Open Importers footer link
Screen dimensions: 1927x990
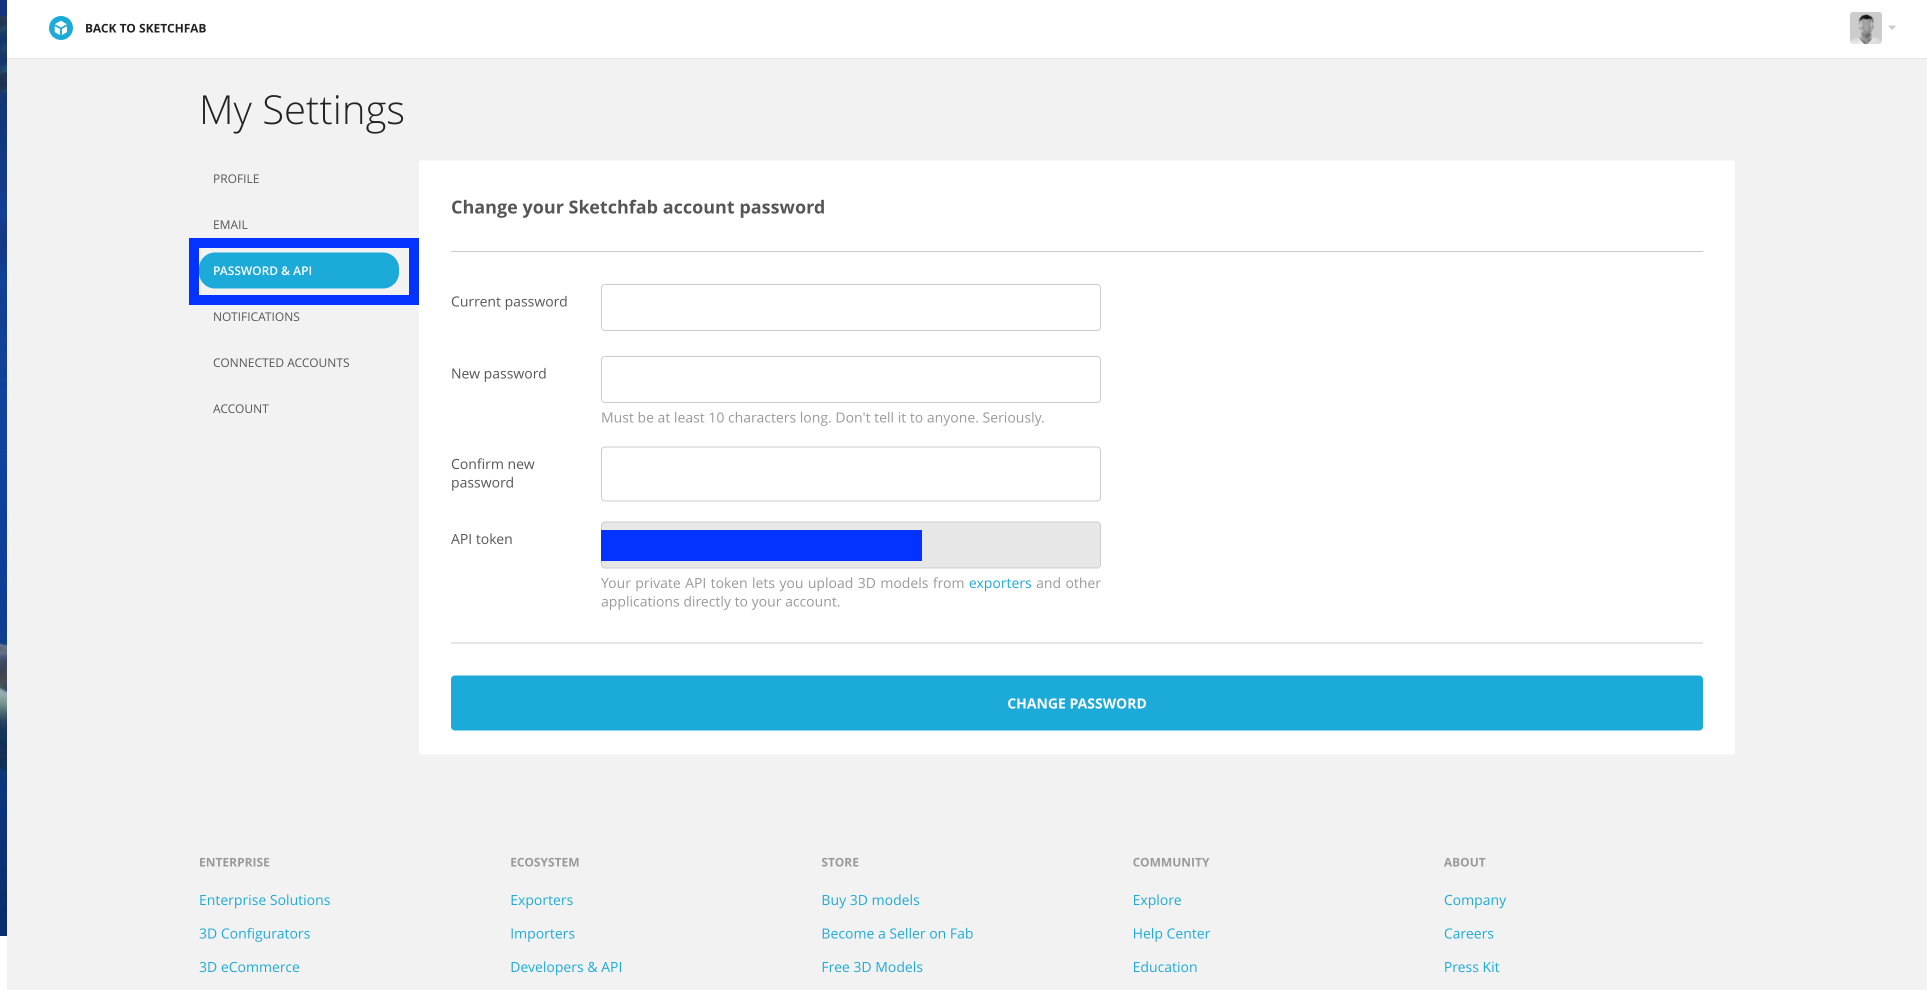(x=542, y=934)
